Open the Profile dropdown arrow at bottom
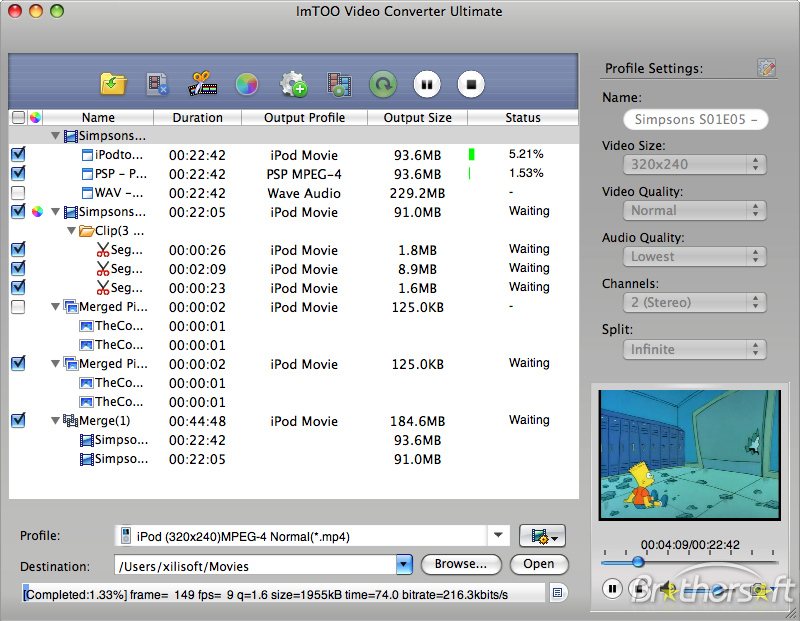 pos(498,536)
